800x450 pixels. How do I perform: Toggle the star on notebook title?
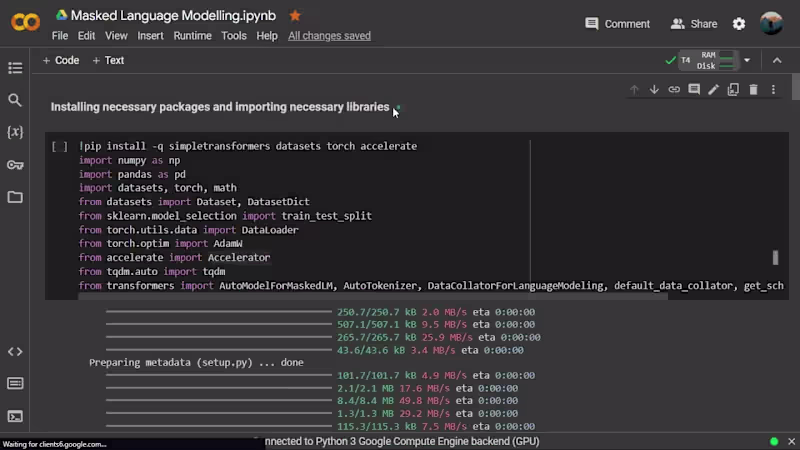(295, 16)
